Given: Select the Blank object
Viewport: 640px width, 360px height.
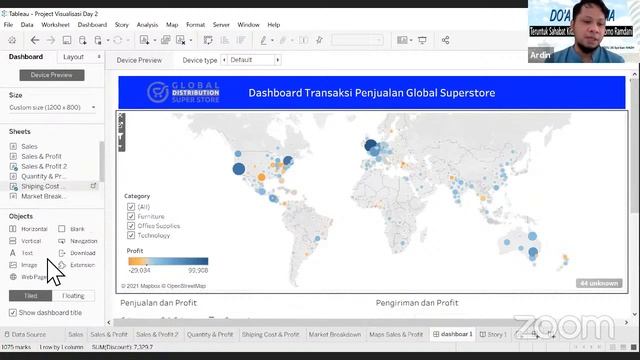Looking at the screenshot, I should 71,229.
